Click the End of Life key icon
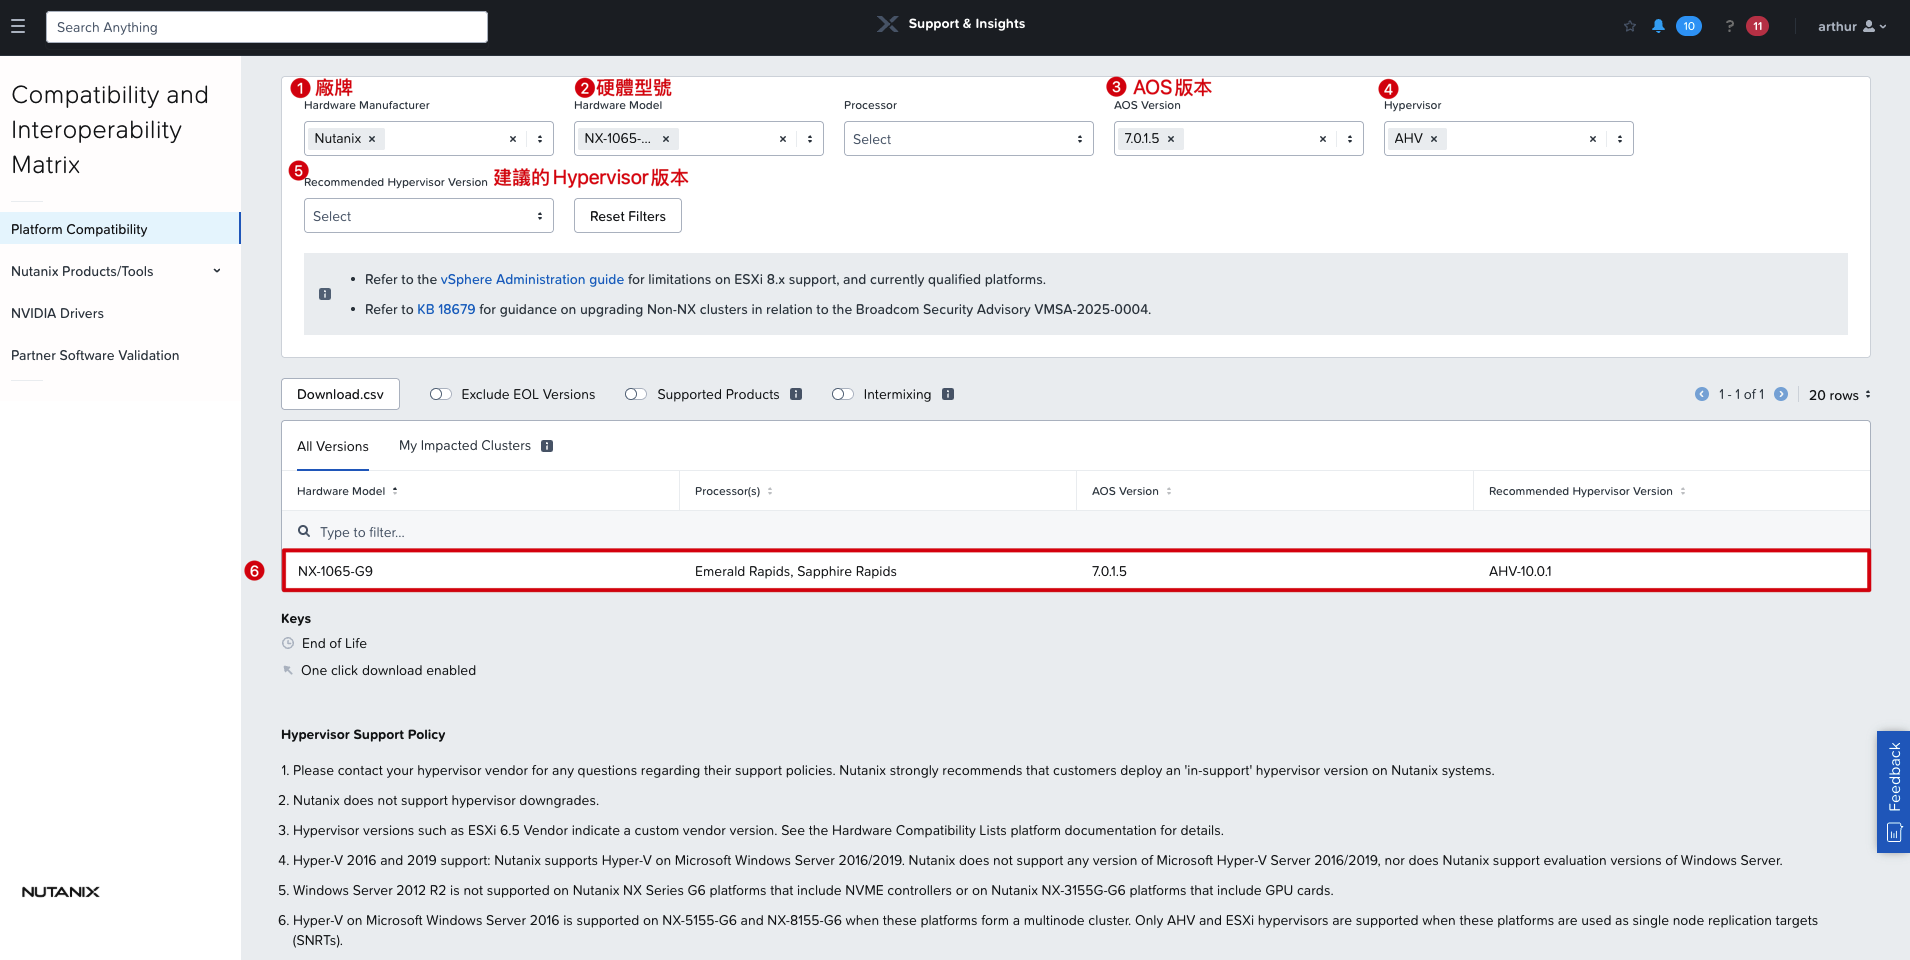The image size is (1910, 960). (288, 643)
